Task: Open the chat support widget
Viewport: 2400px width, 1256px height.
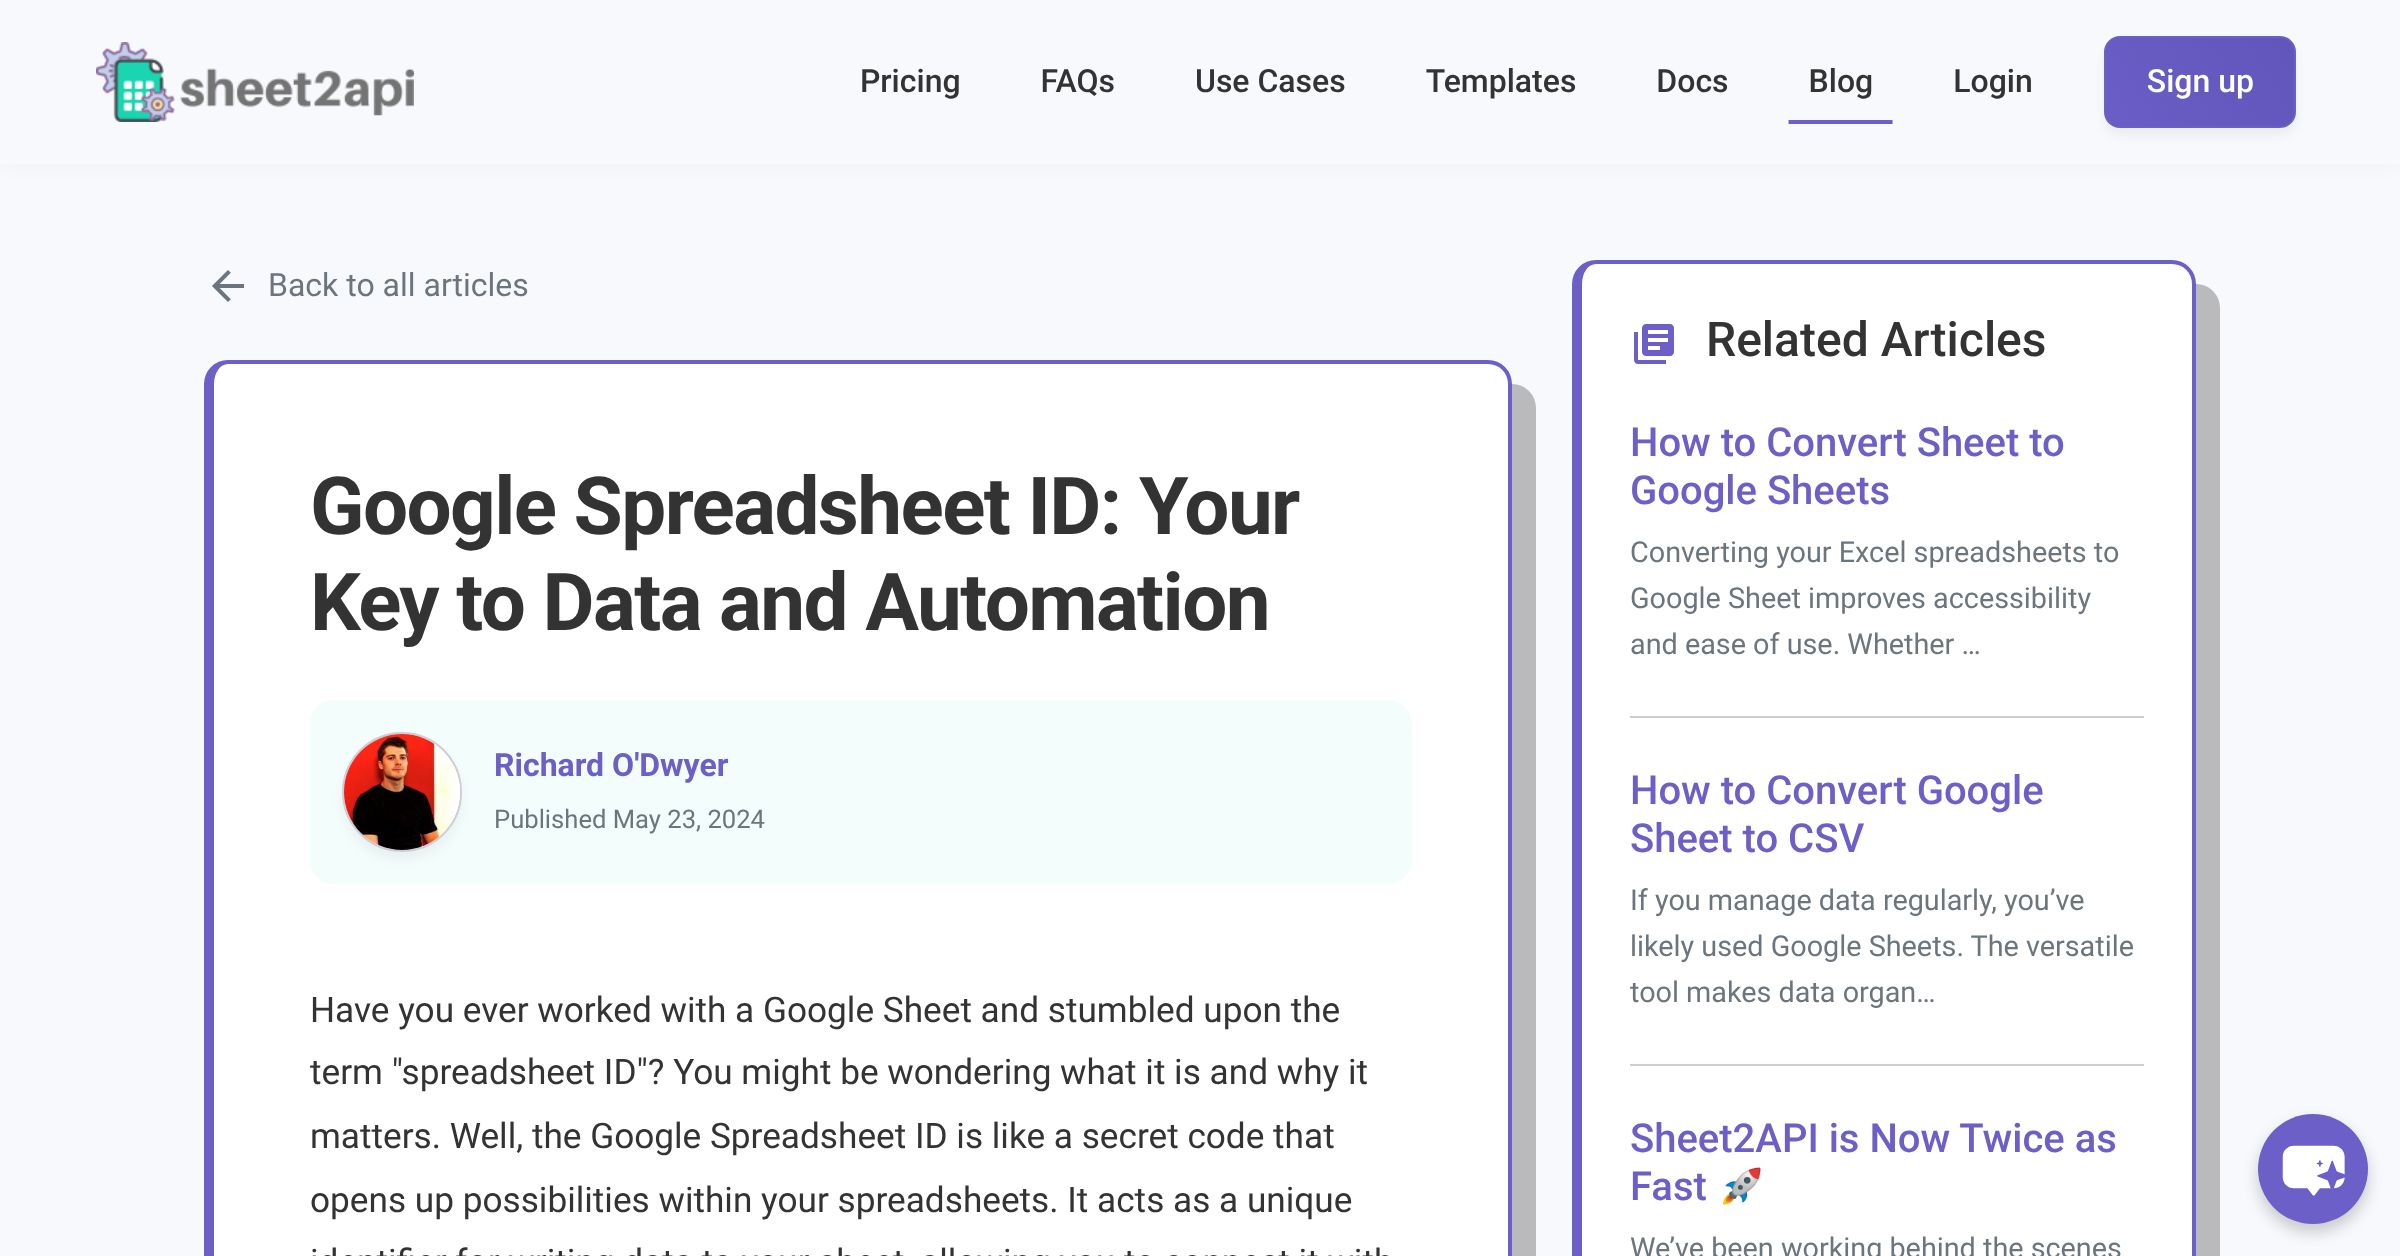Action: click(2315, 1170)
